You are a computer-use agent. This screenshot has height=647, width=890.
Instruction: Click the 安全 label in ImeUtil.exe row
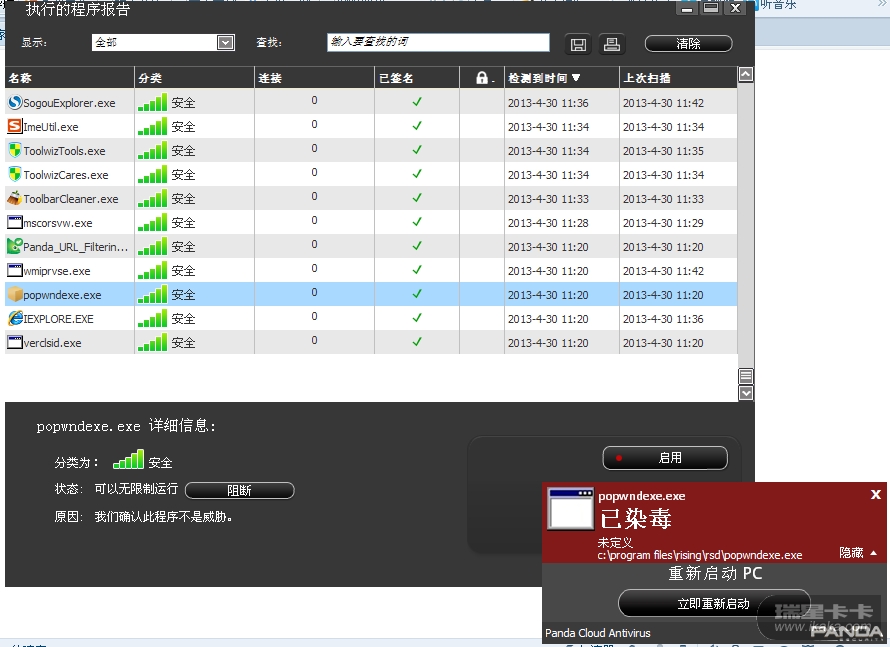(x=183, y=127)
